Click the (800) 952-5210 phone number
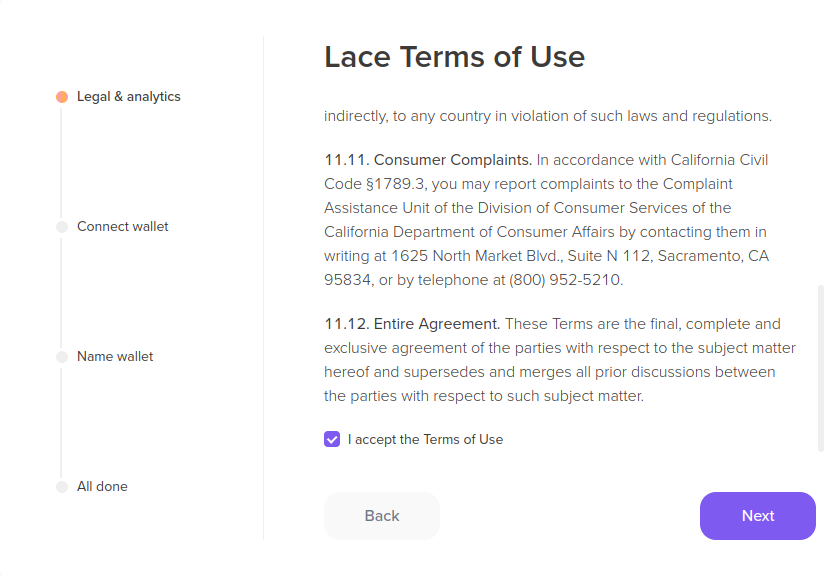Screen dimensions: 834x576 565,280
